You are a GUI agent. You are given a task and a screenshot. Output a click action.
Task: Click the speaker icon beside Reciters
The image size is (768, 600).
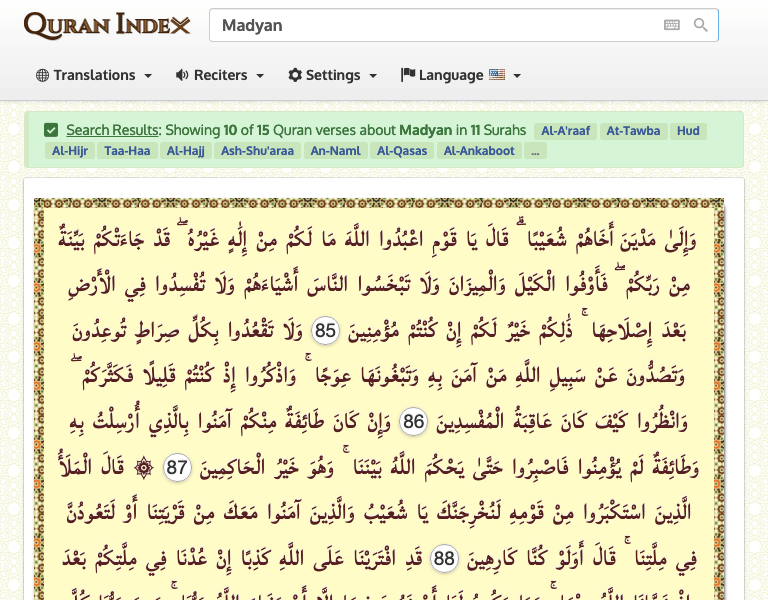tap(182, 75)
